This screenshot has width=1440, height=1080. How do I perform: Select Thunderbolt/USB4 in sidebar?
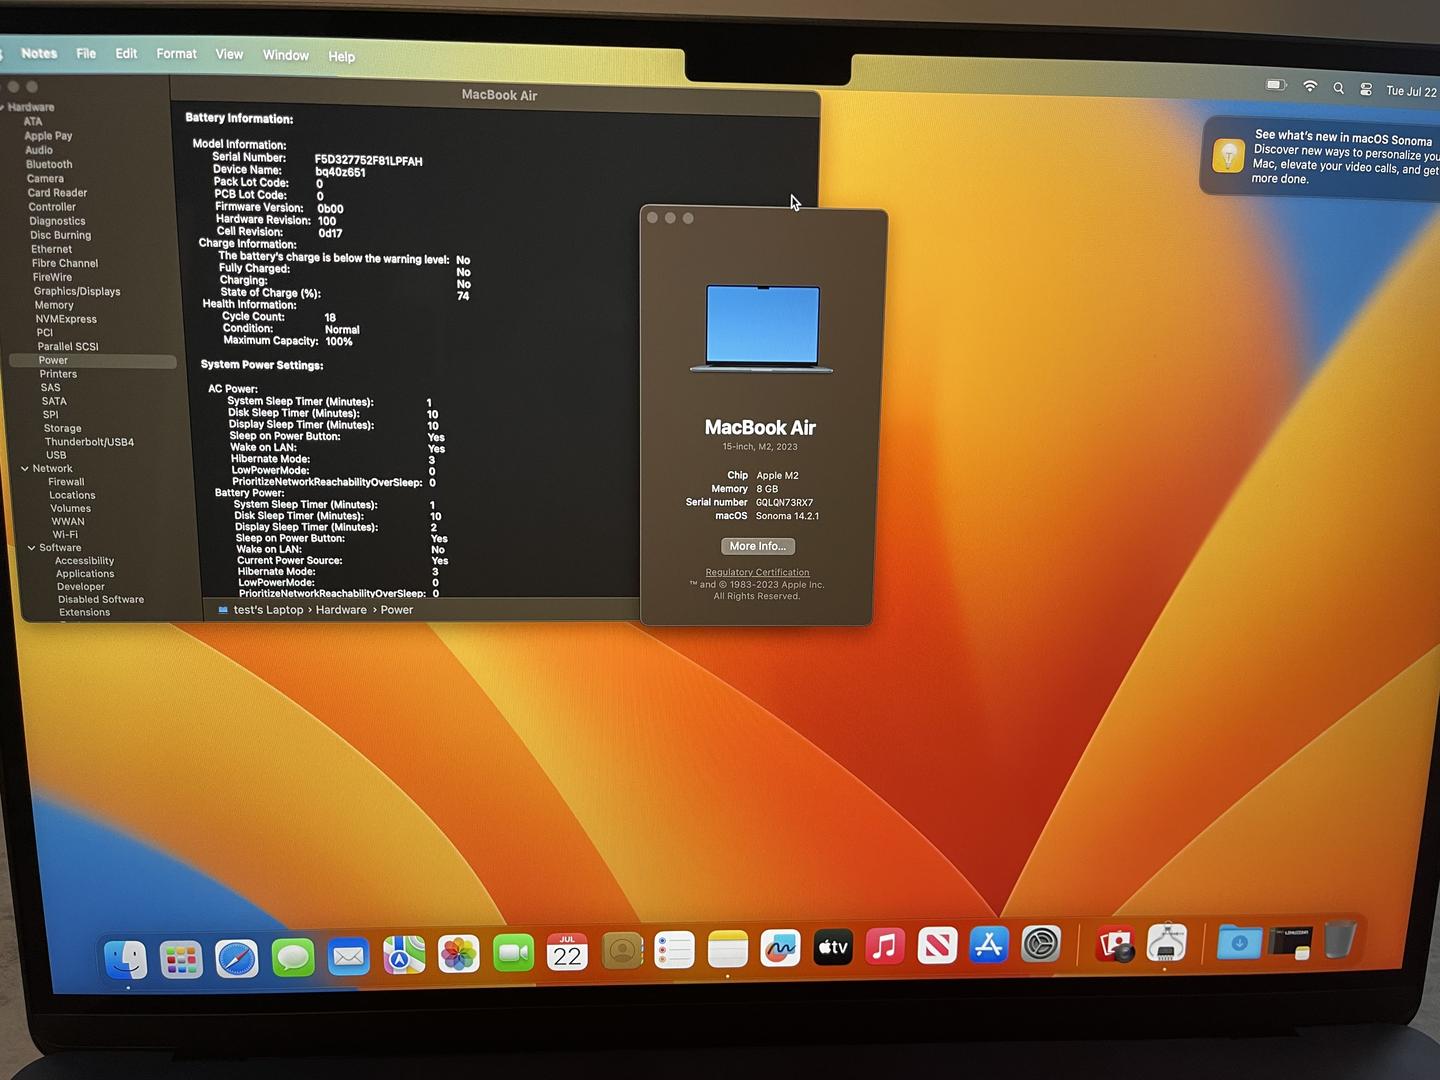(x=89, y=442)
